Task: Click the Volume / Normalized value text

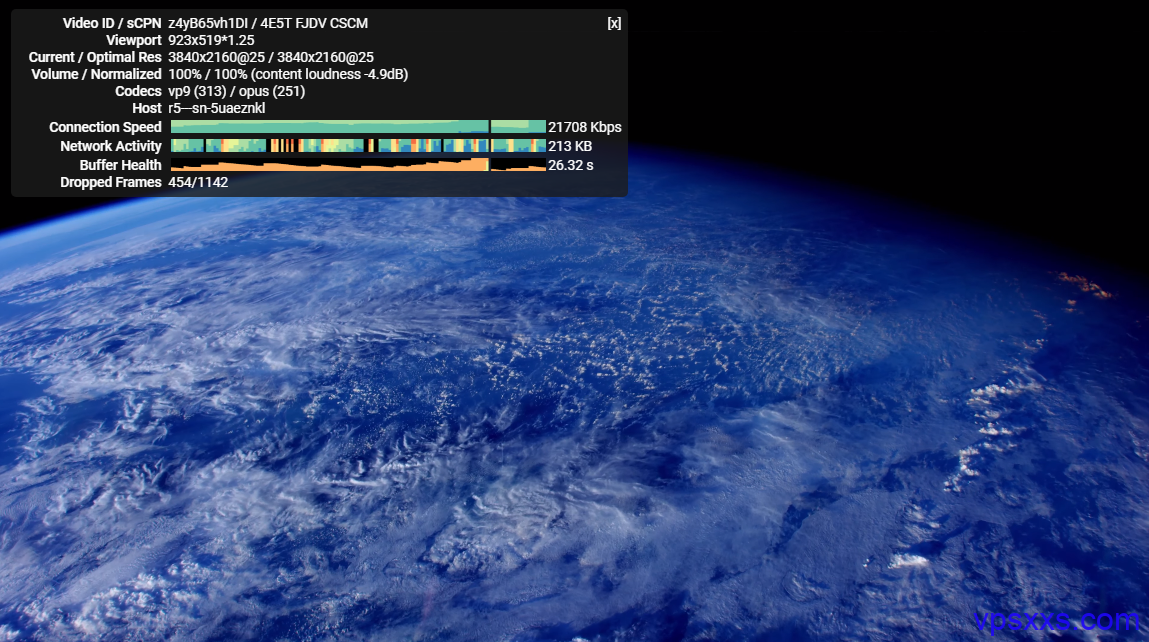Action: coord(288,74)
